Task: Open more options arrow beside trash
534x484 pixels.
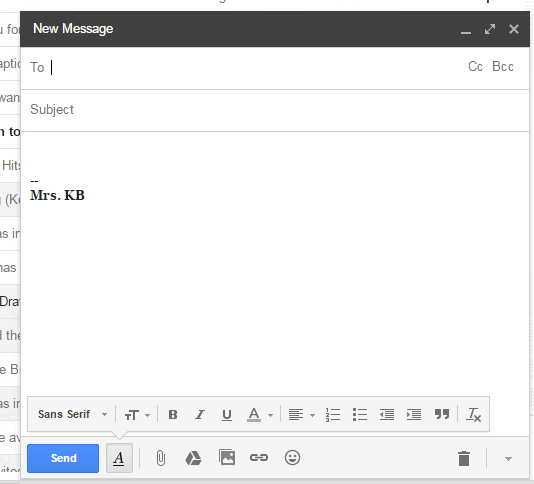Action: [508, 458]
